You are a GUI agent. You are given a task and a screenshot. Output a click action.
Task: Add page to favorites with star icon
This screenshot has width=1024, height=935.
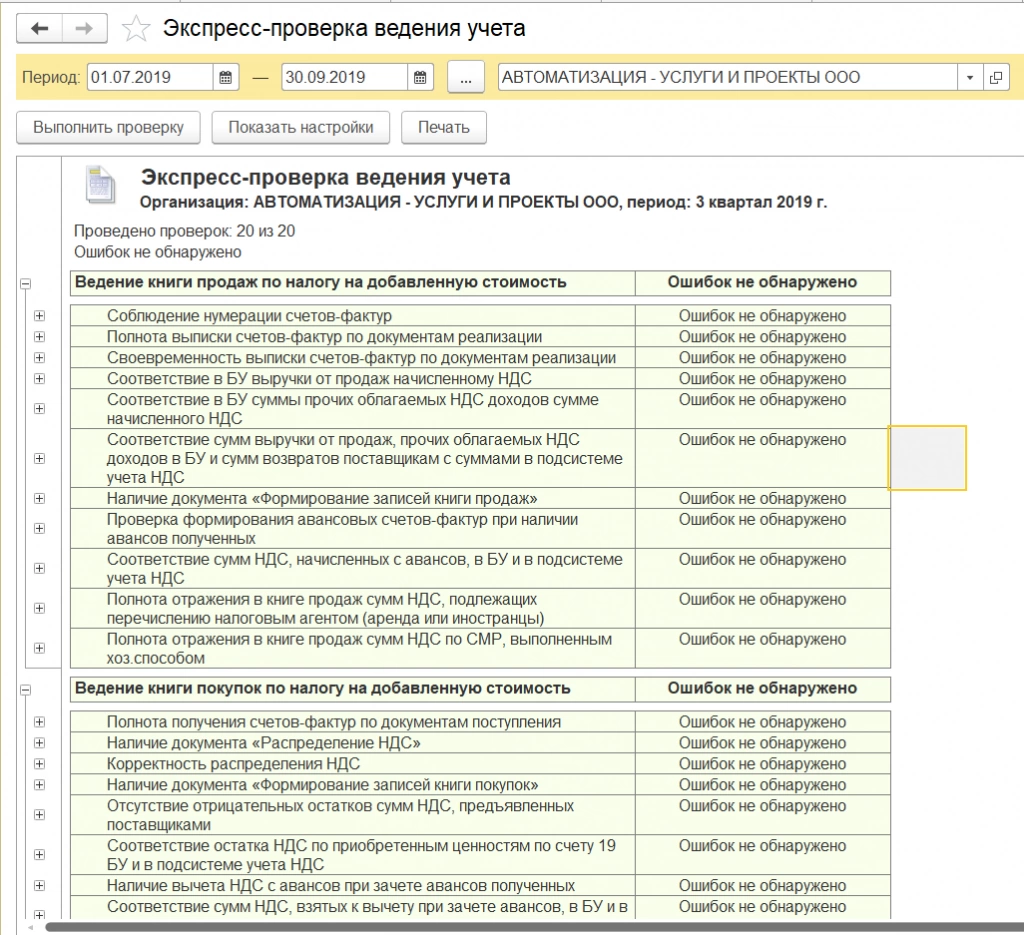point(135,30)
